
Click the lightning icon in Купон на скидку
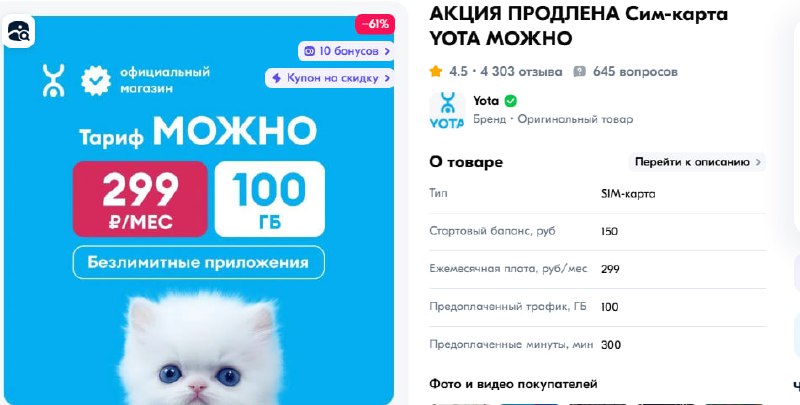click(277, 78)
